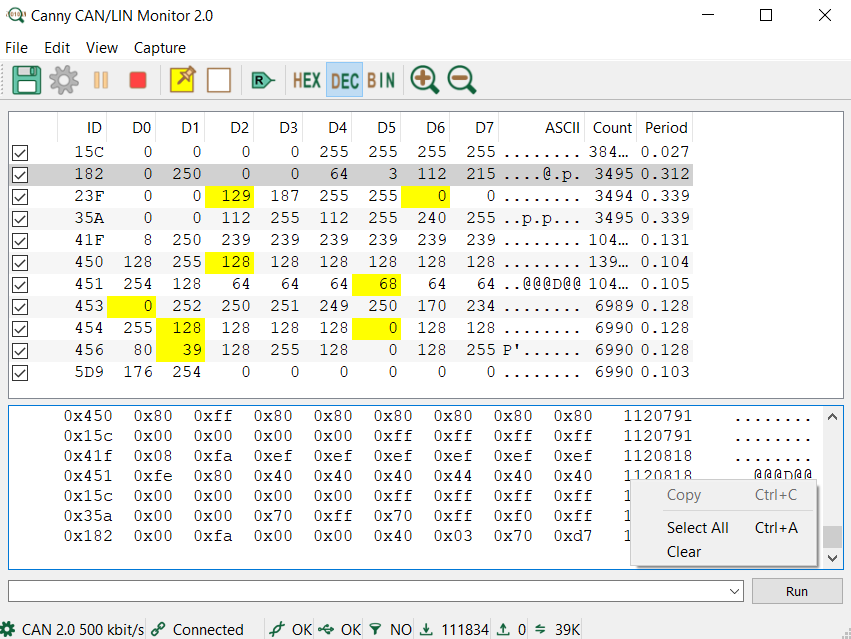Click the period 0.312 cell in row 182
The width and height of the screenshot is (851, 639).
pos(665,174)
